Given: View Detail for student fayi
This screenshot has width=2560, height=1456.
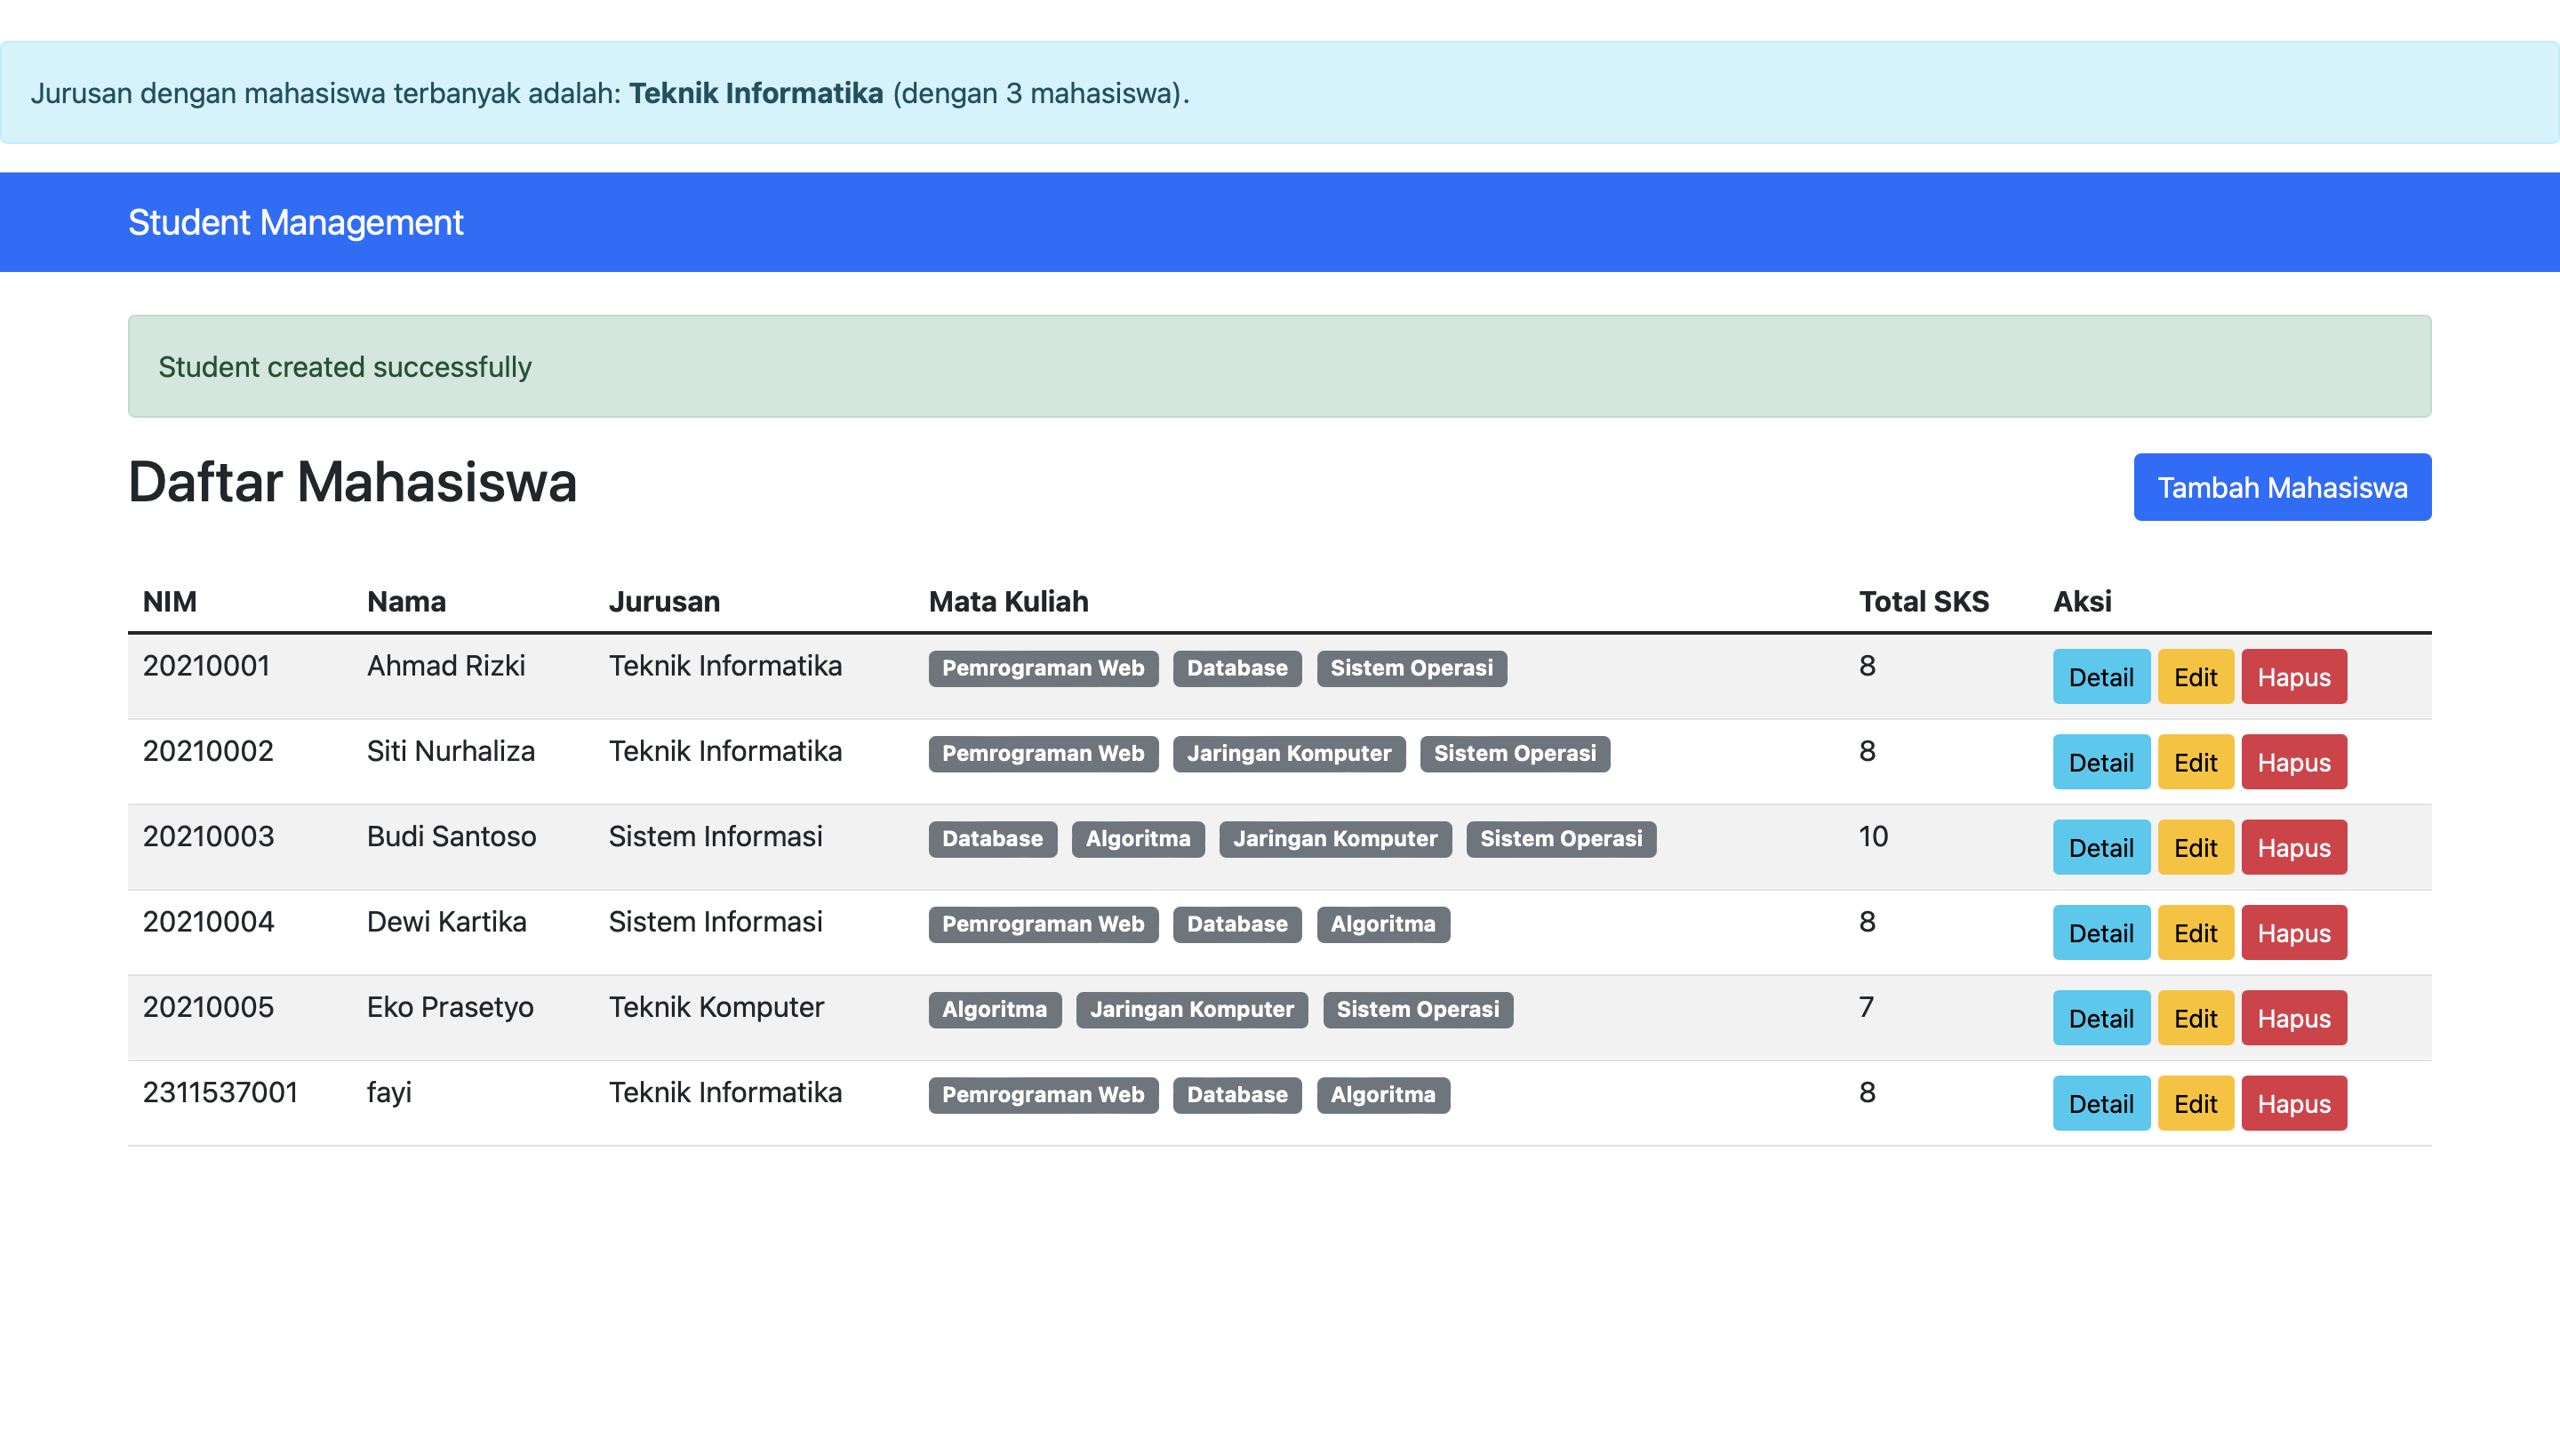Looking at the screenshot, I should click(x=2100, y=1104).
